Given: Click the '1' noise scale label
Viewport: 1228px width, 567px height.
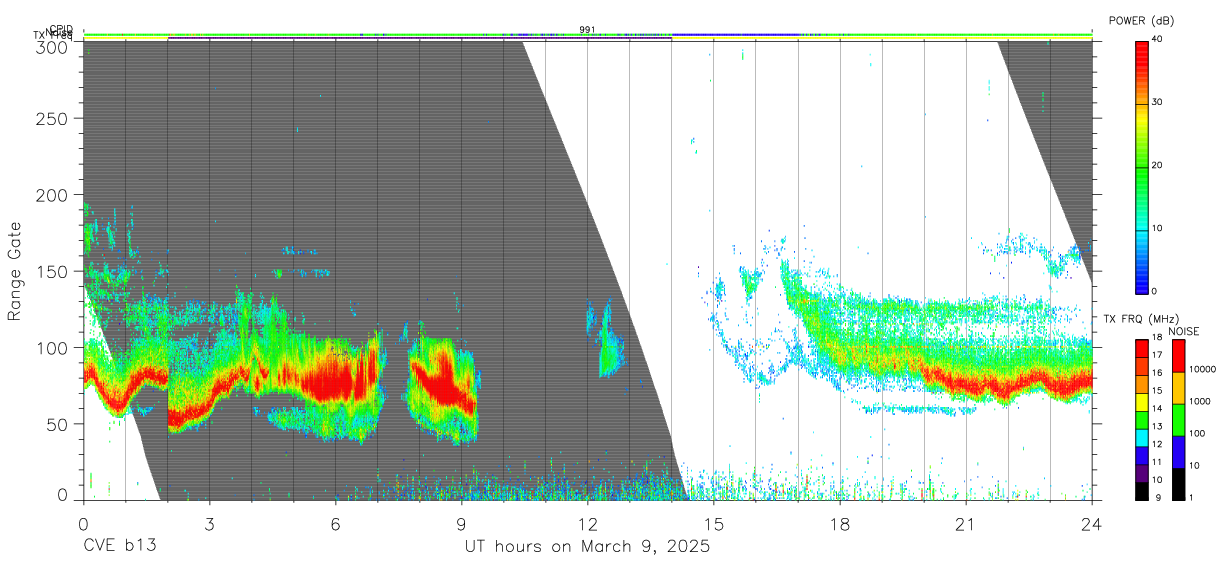Looking at the screenshot, I should click(1191, 498).
